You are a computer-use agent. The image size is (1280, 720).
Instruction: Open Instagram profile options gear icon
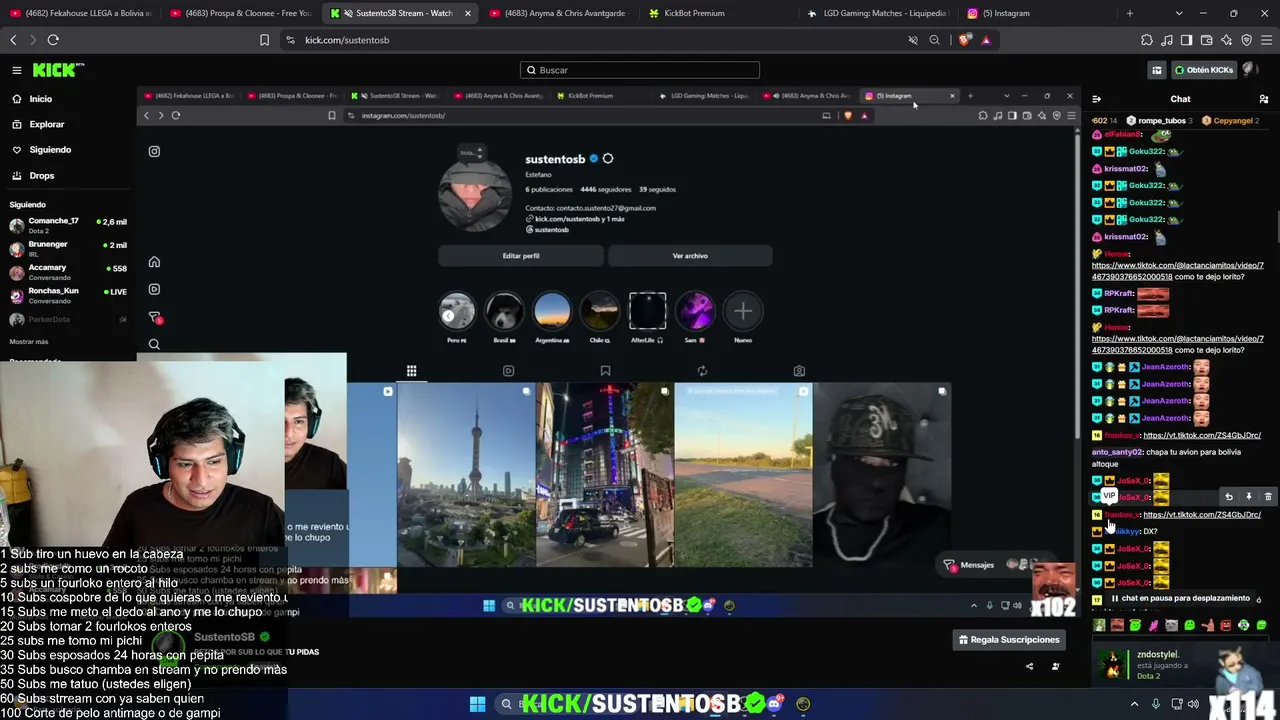[x=607, y=159]
